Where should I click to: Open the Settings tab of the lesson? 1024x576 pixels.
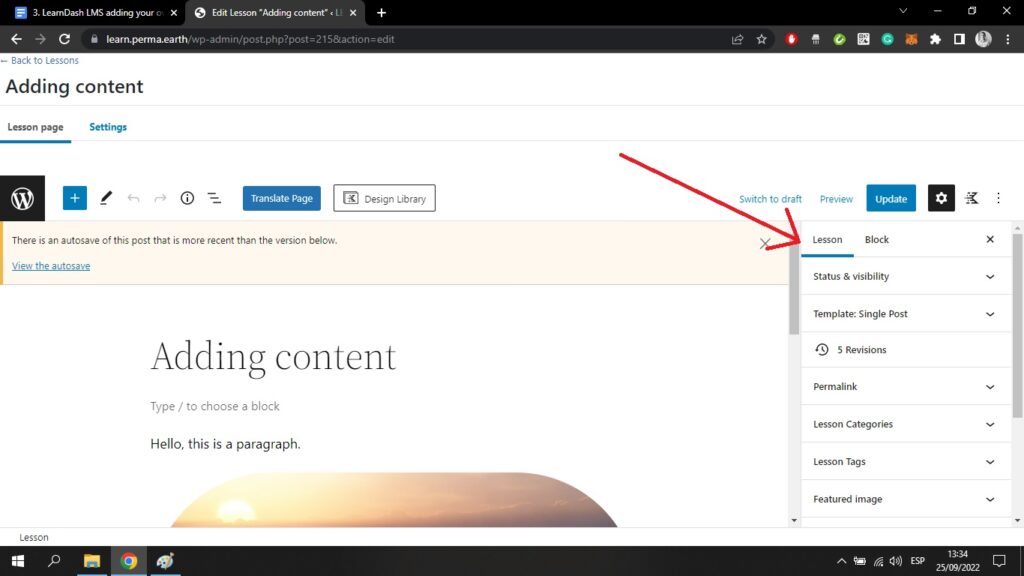click(108, 127)
